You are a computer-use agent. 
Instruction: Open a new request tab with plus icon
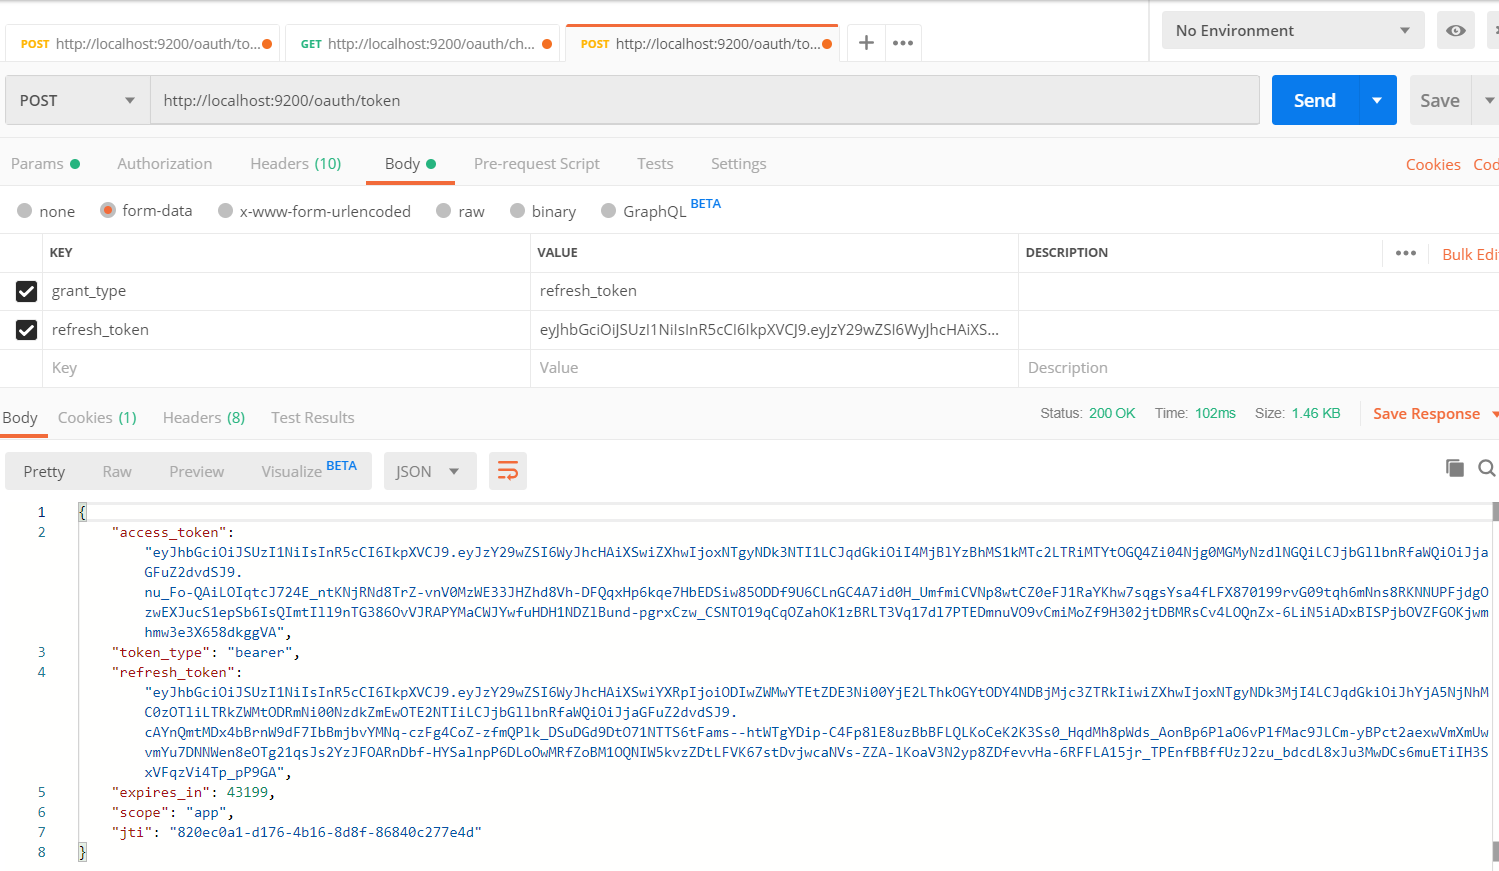pos(866,43)
